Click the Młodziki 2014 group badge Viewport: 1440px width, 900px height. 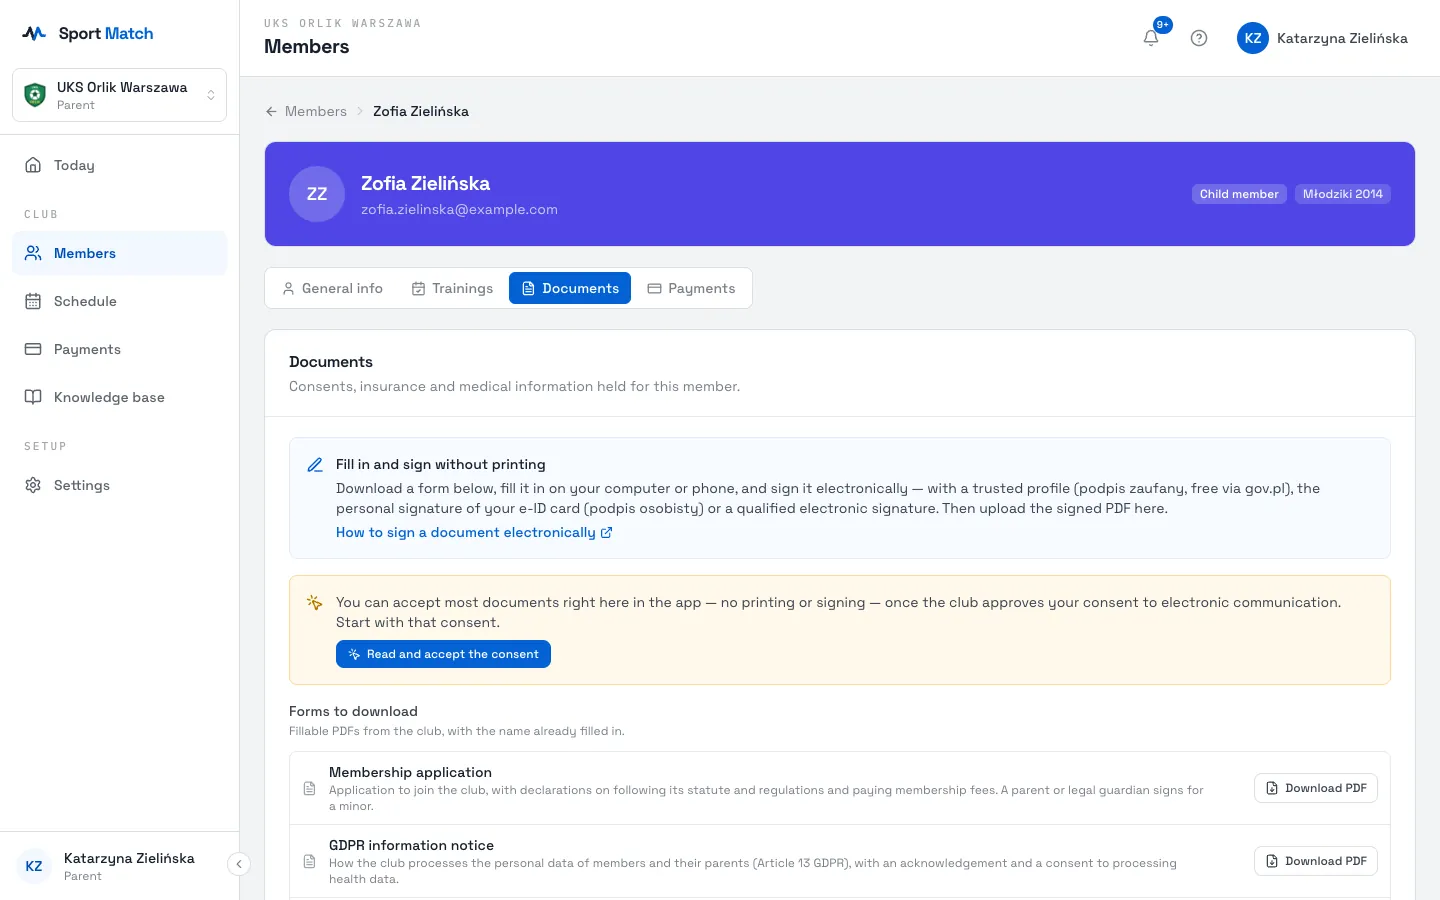pyautogui.click(x=1343, y=194)
